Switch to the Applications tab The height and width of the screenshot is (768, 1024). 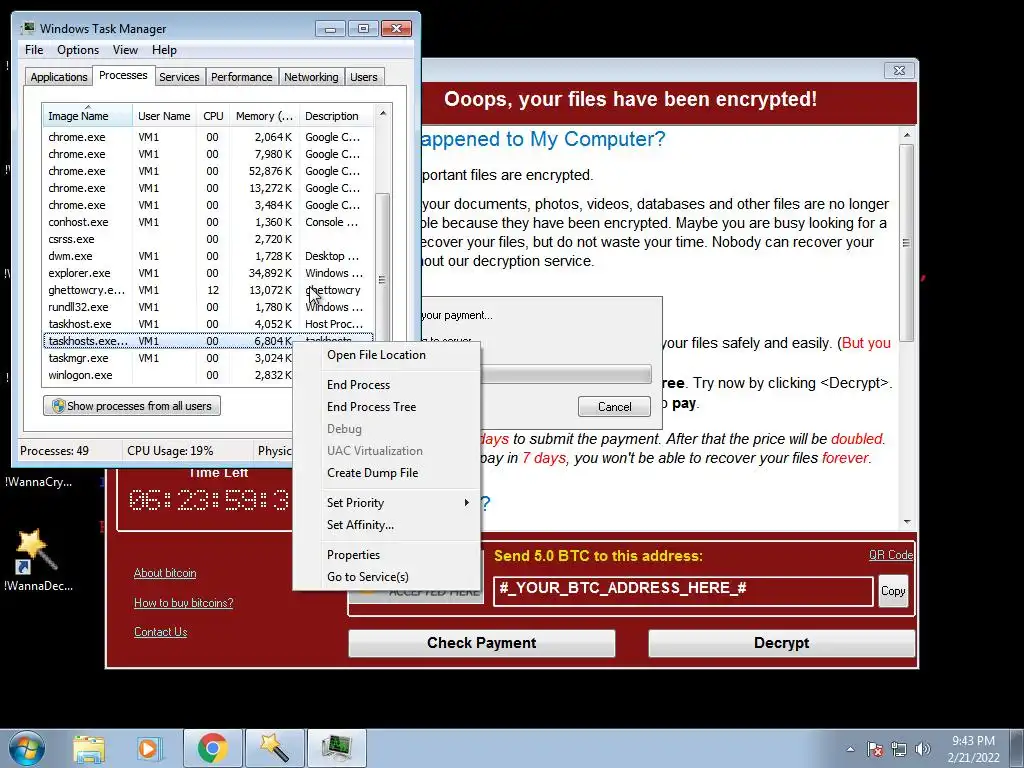[x=59, y=76]
